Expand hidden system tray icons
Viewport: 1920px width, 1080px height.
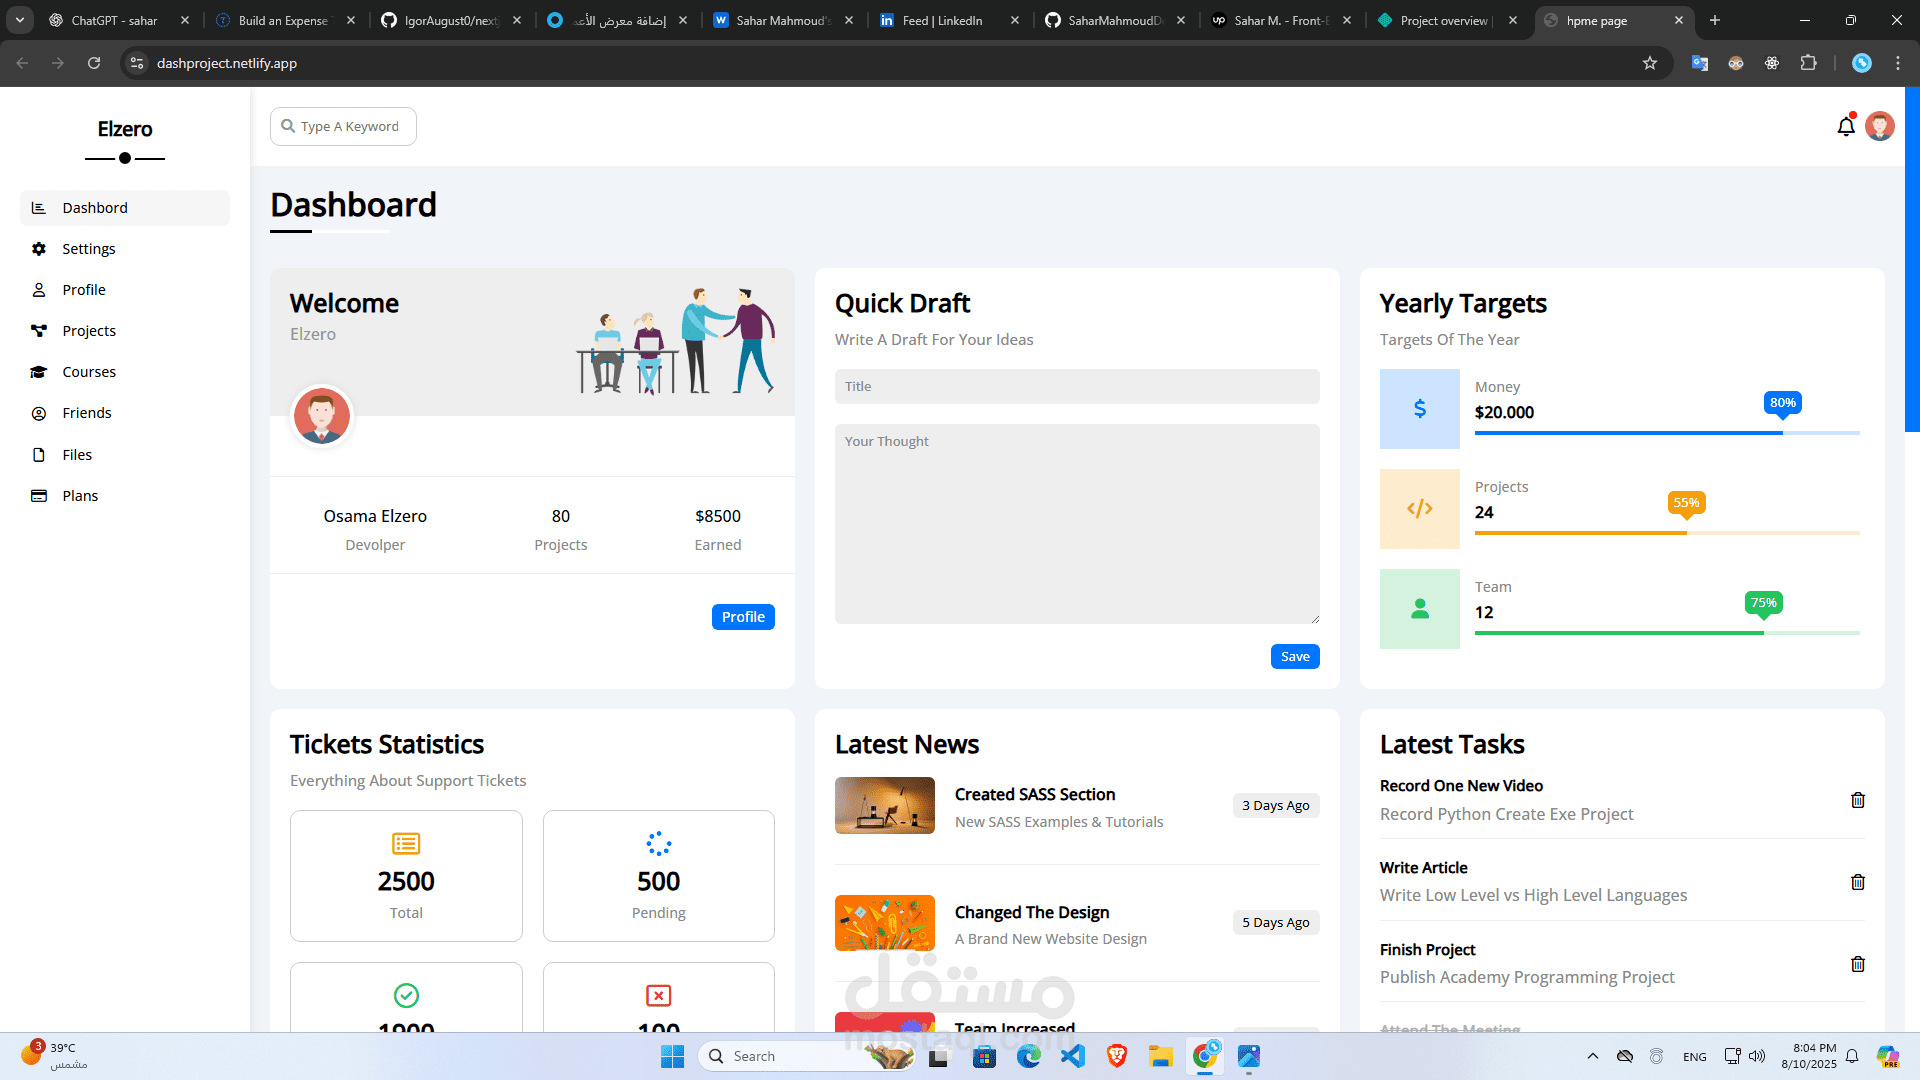(x=1593, y=1056)
